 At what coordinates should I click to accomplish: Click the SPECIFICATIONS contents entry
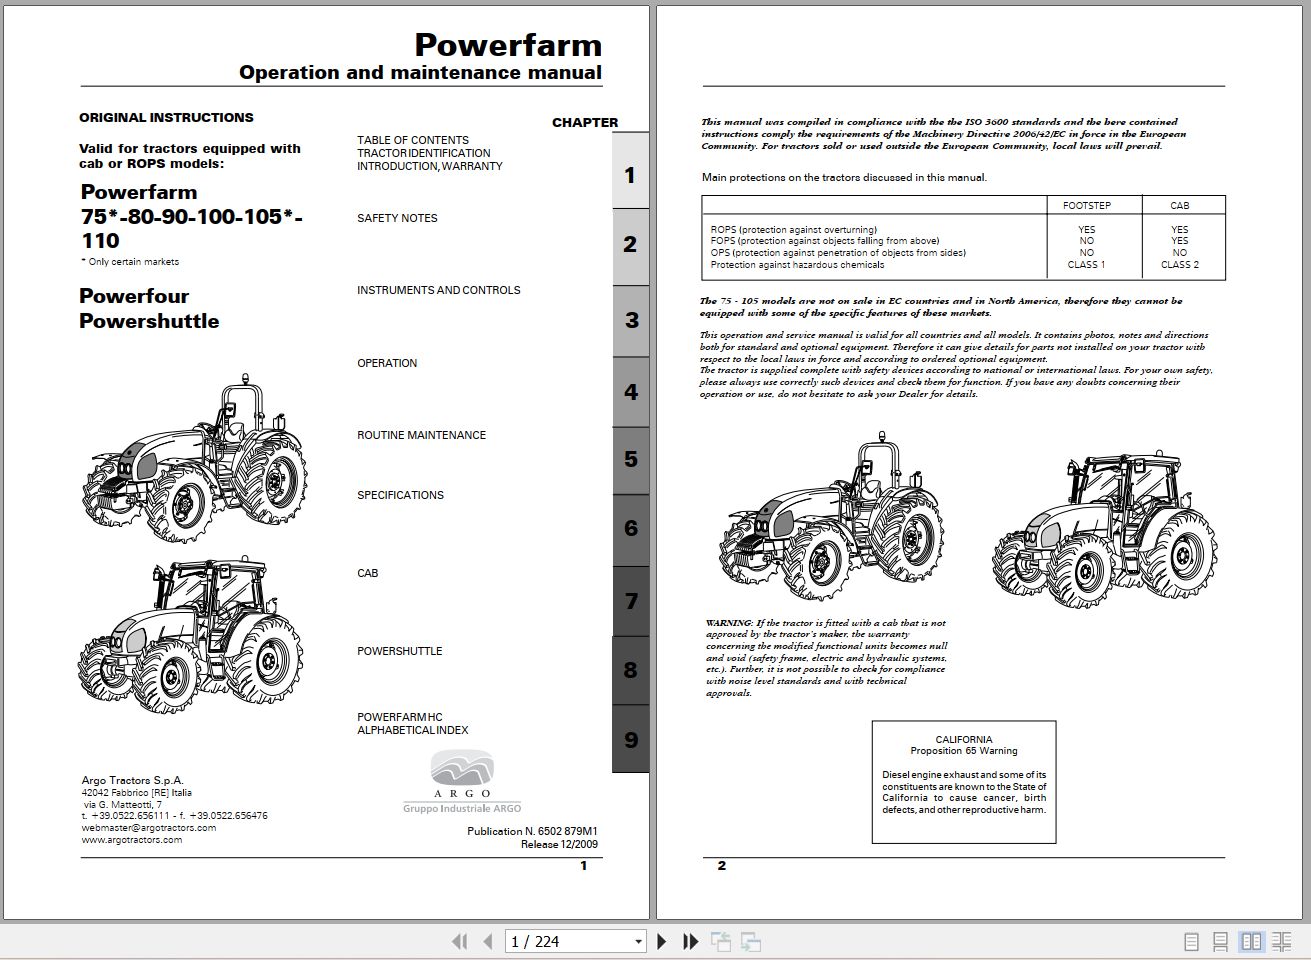click(400, 495)
